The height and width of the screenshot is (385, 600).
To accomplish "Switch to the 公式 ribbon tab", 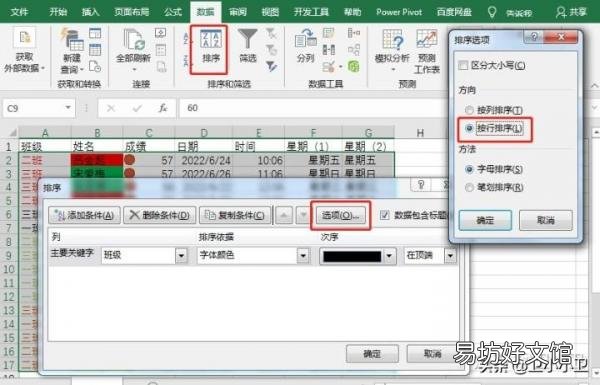I will point(173,12).
